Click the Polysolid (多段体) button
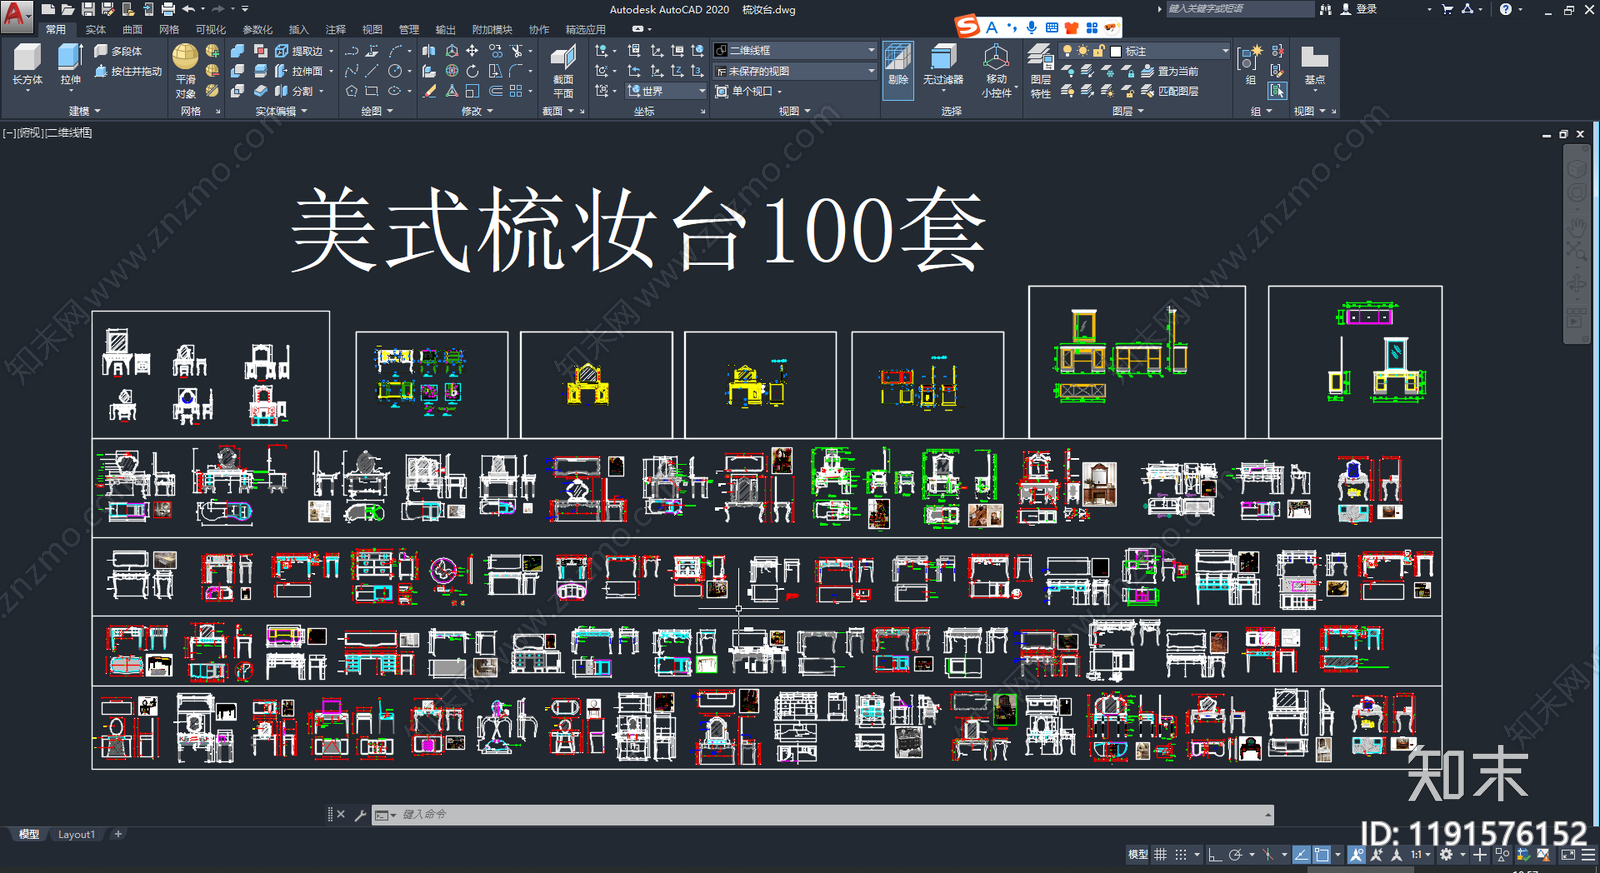 (118, 51)
